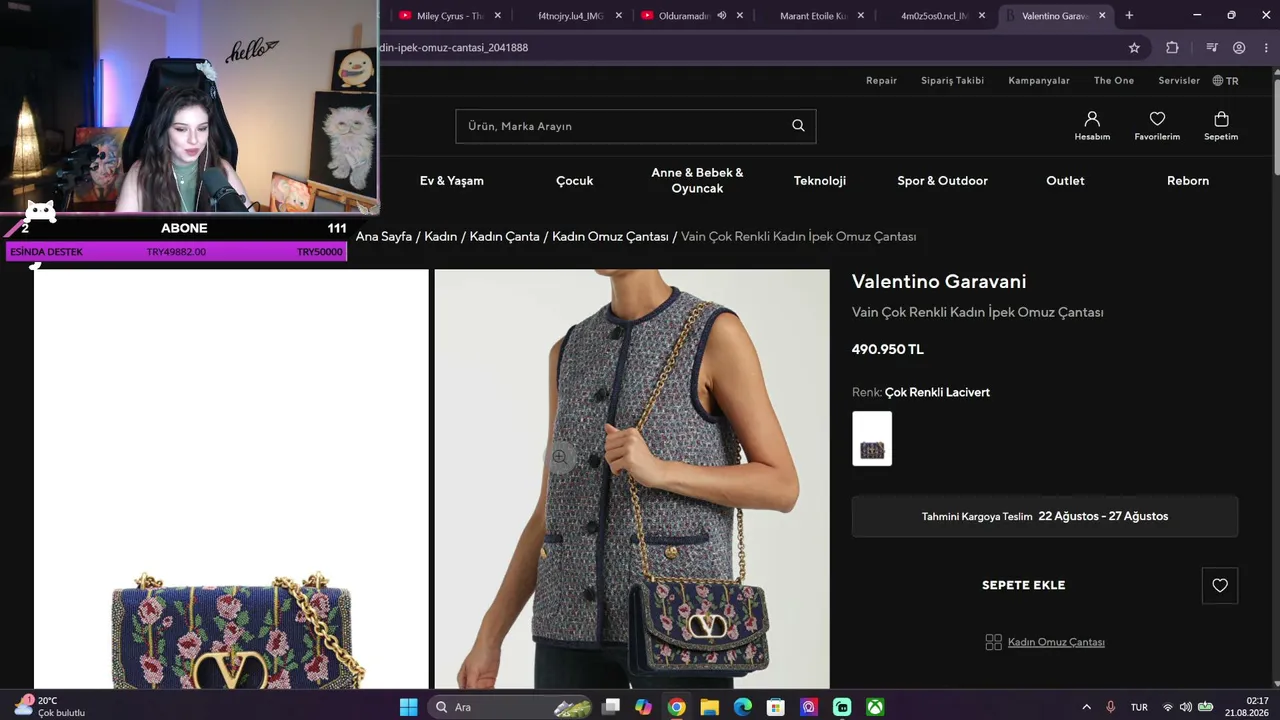Show hidden system tray icons

tap(1086, 707)
